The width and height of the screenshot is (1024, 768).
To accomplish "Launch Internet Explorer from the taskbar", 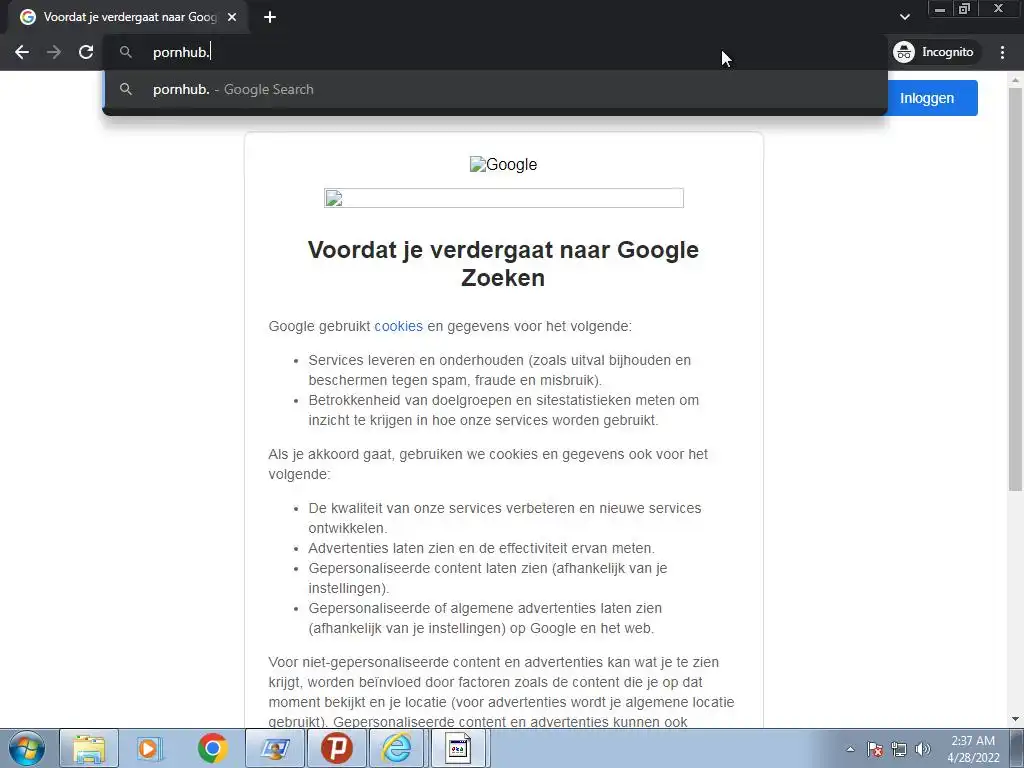I will pyautogui.click(x=397, y=748).
